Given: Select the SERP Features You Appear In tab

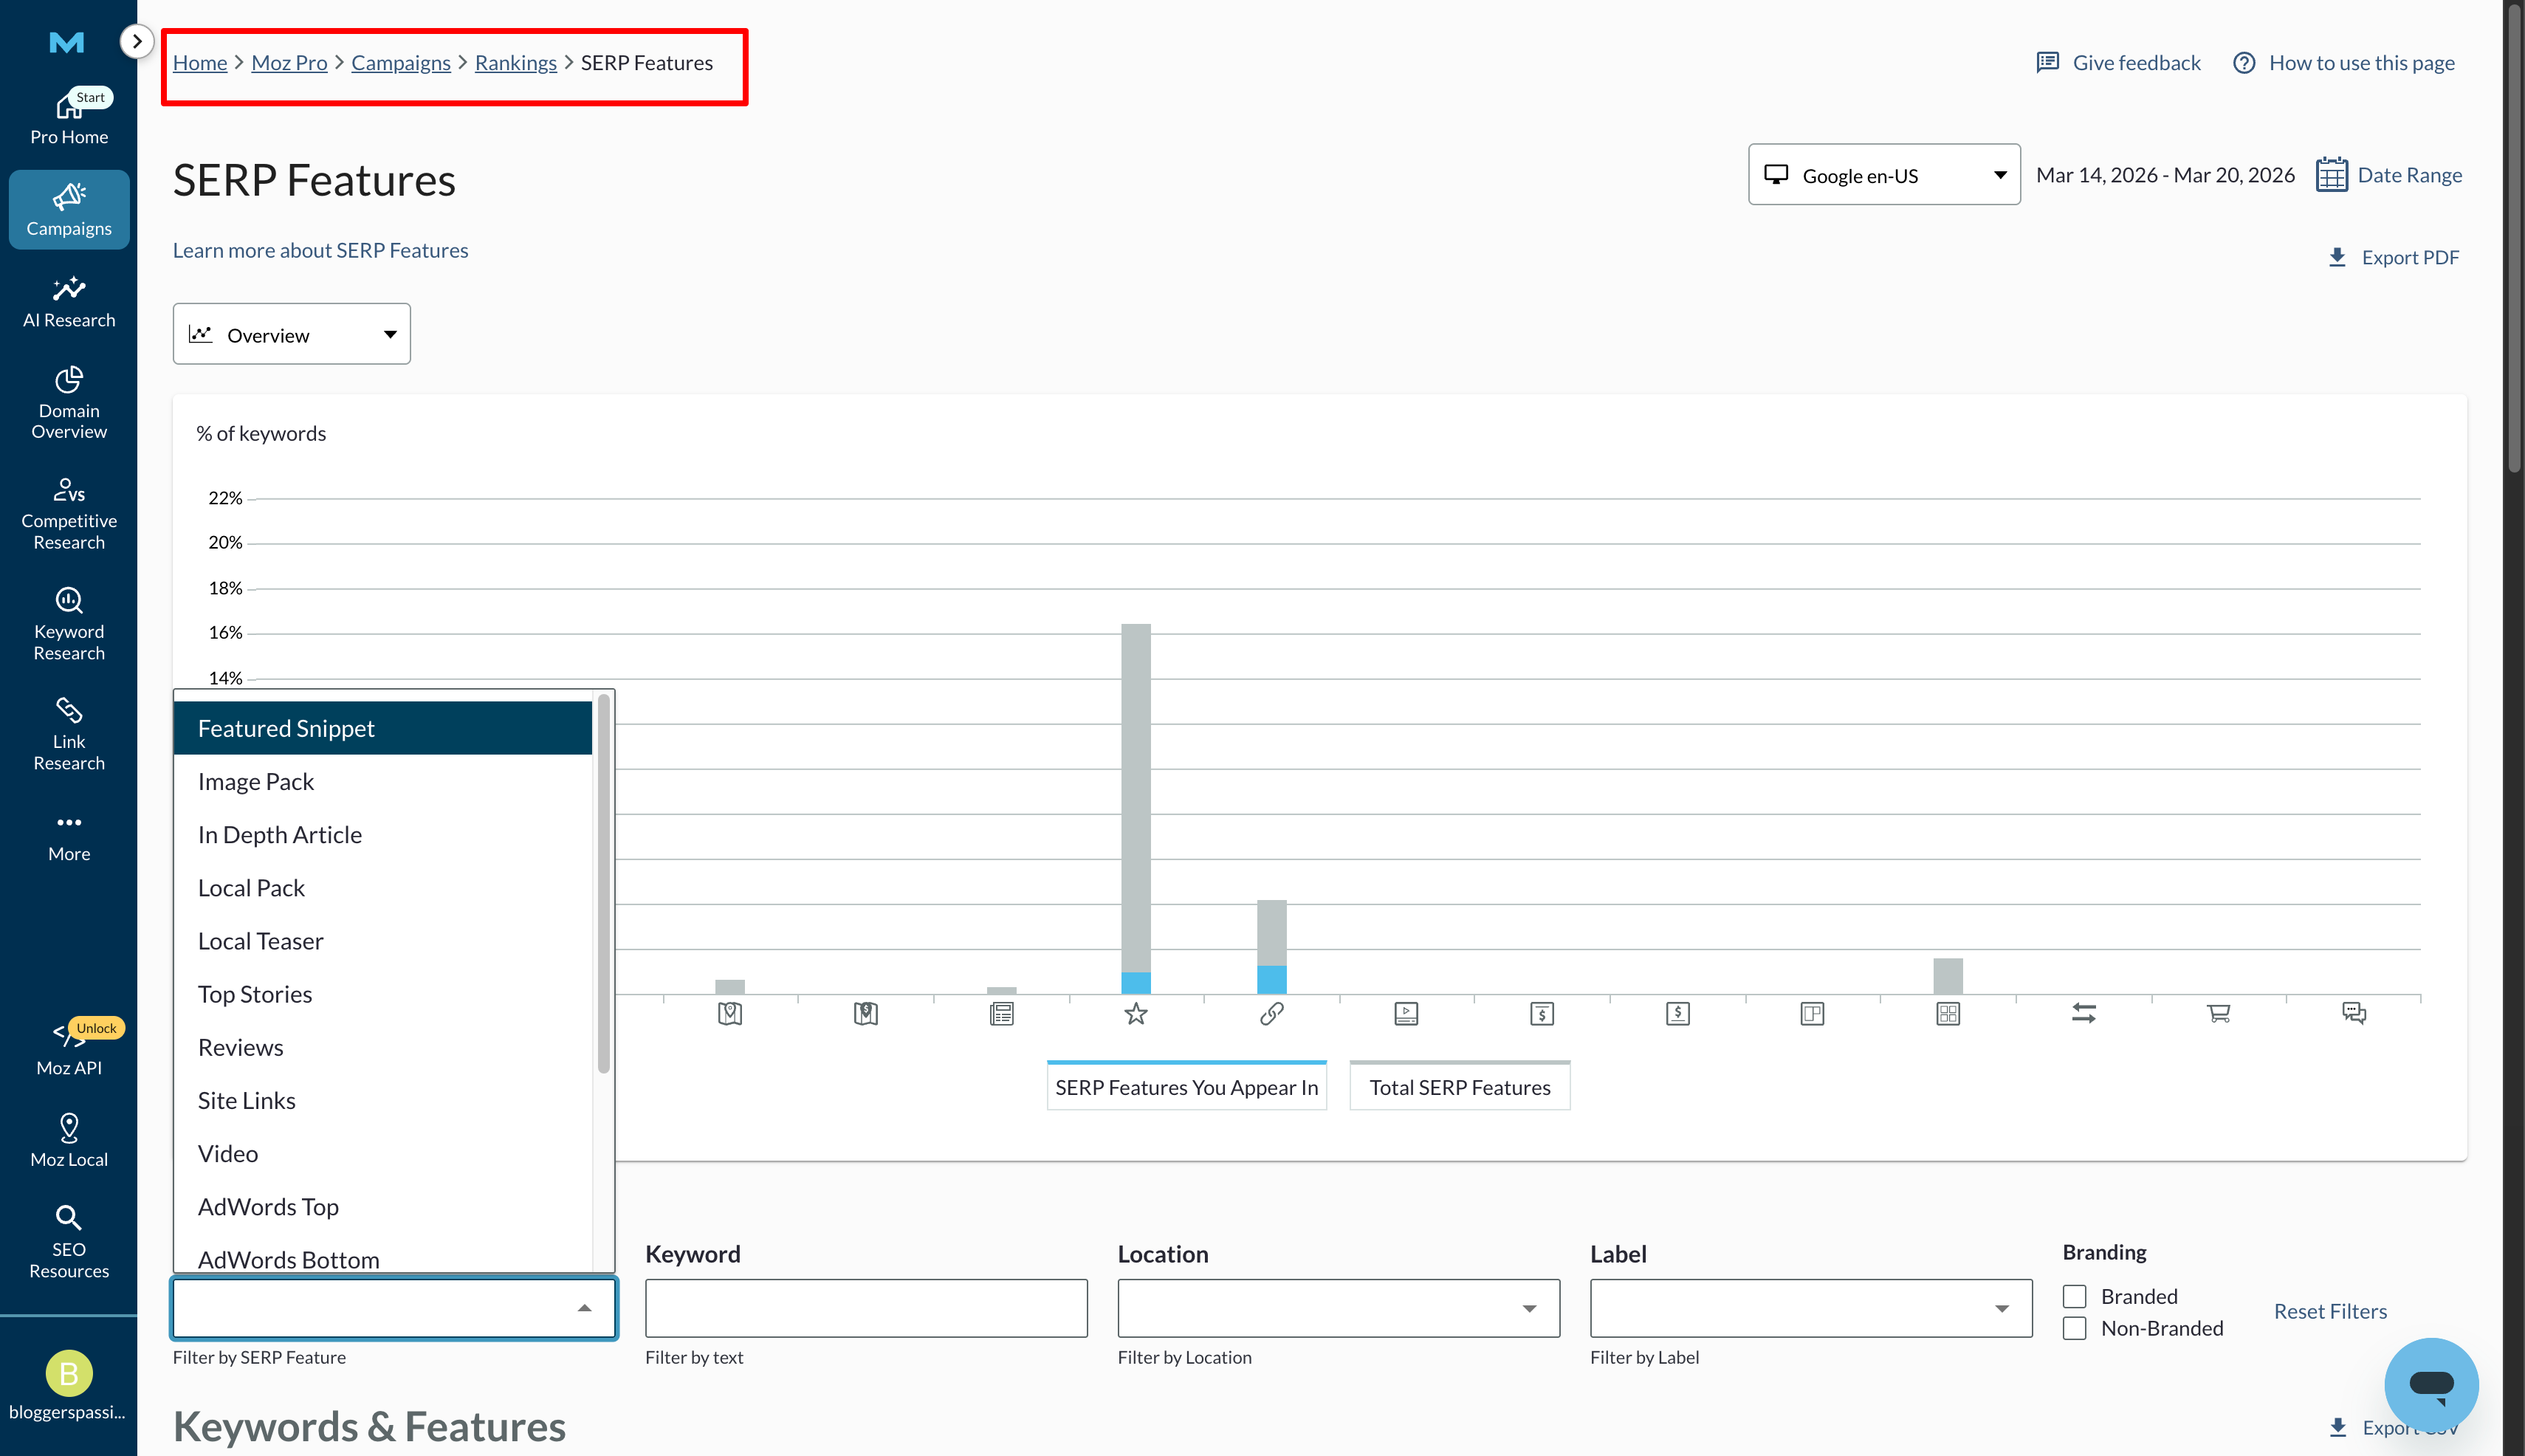Looking at the screenshot, I should [1186, 1086].
